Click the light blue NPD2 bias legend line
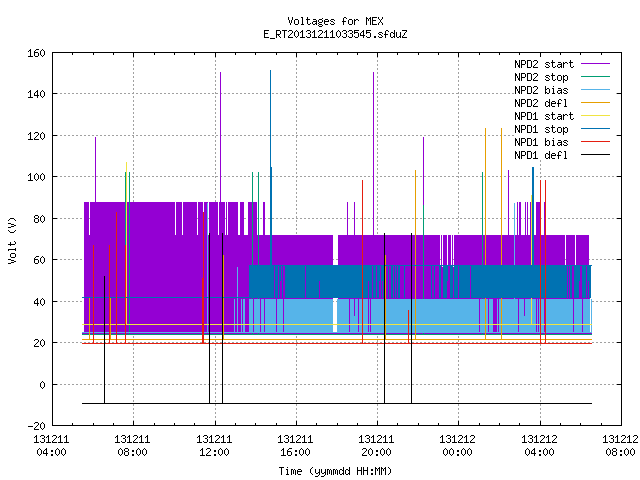 595,90
